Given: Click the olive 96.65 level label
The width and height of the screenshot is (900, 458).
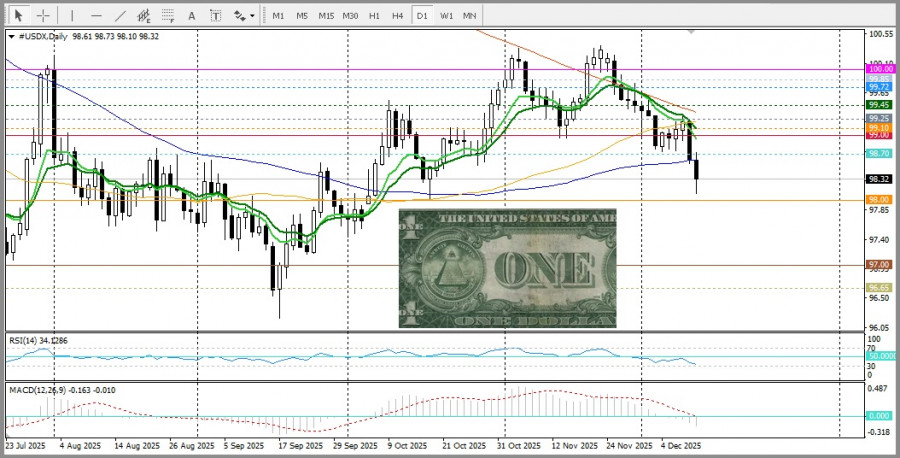Looking at the screenshot, I should coord(879,288).
